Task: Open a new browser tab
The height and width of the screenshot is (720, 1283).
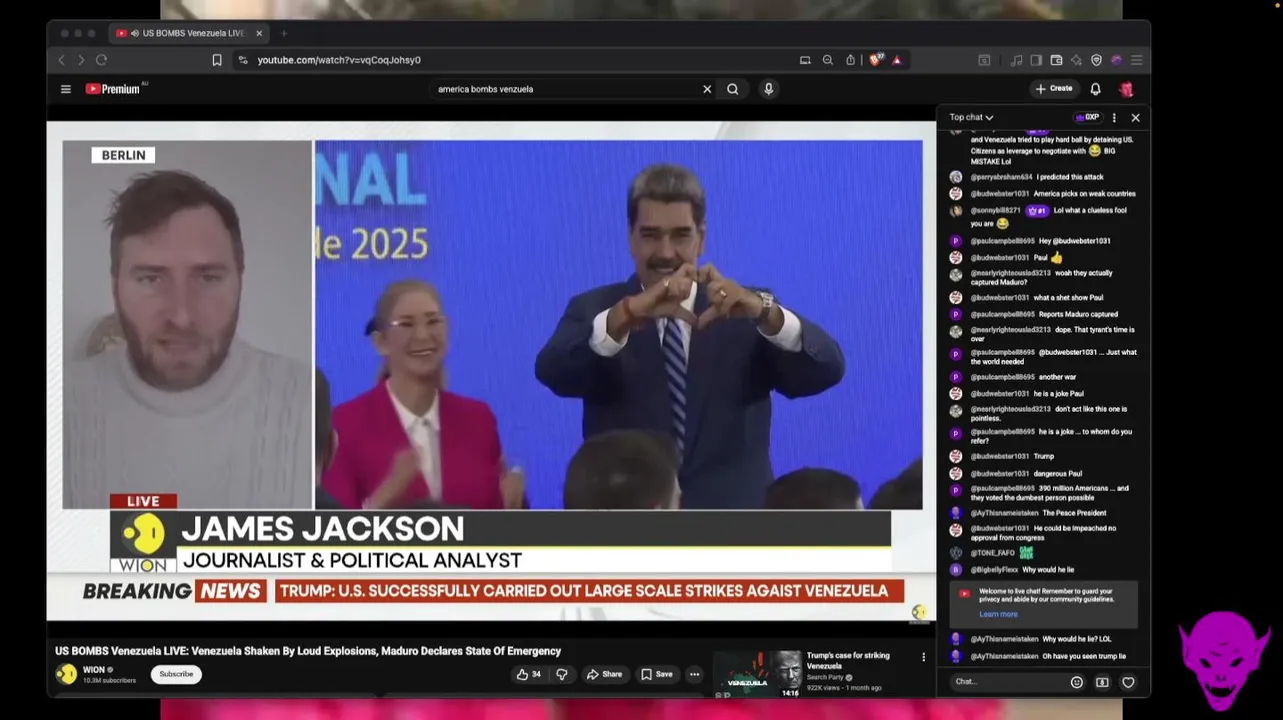Action: 284,33
